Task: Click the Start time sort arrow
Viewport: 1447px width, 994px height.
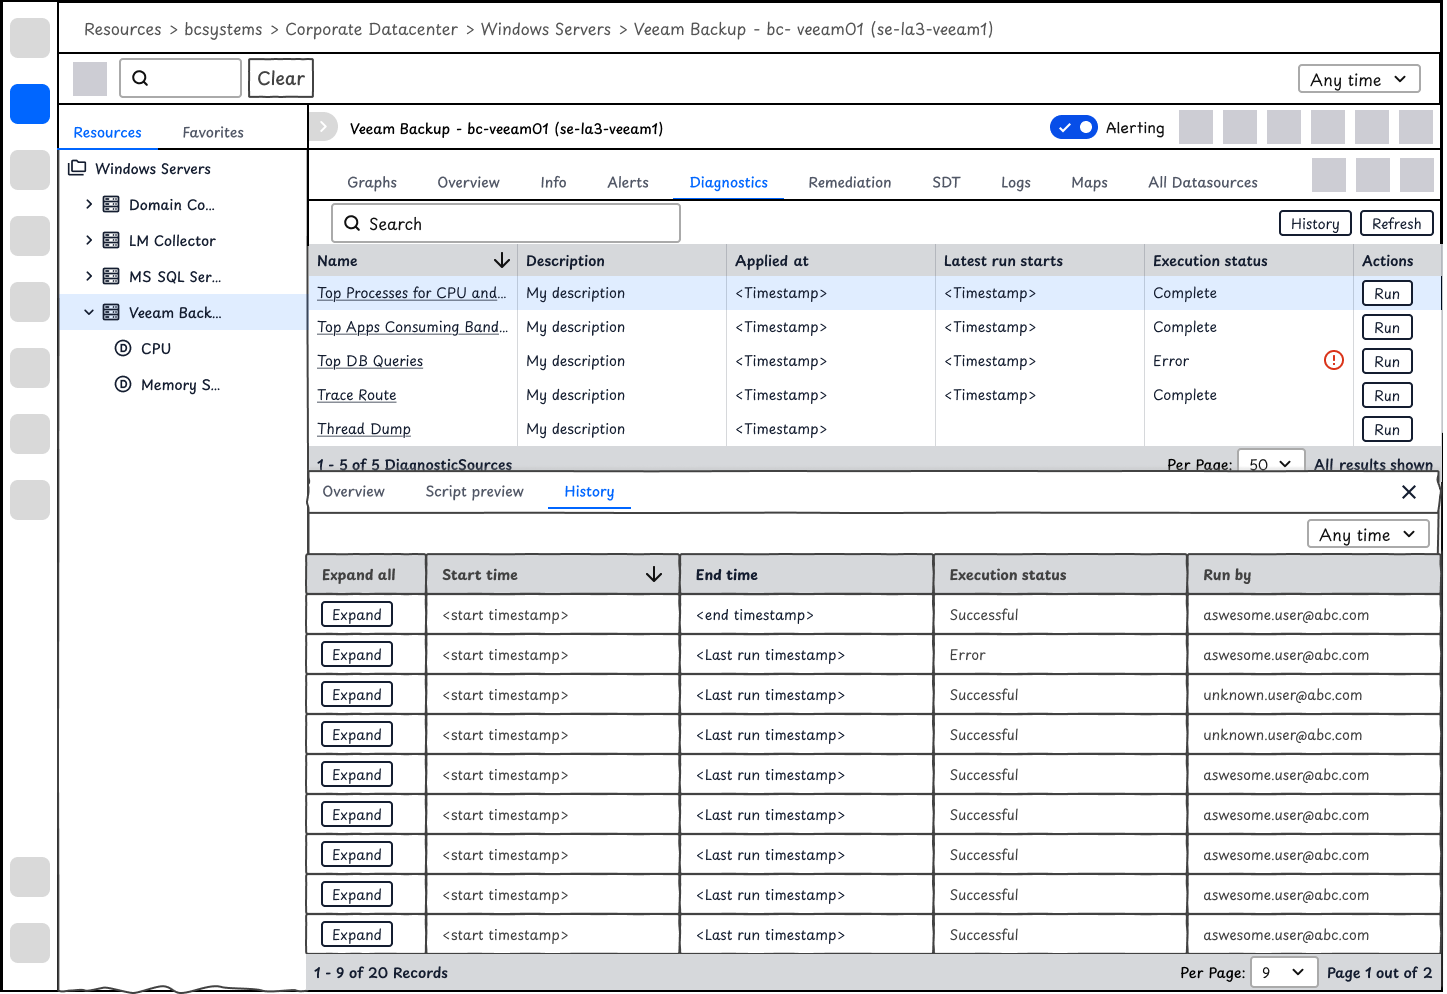Action: 654,574
